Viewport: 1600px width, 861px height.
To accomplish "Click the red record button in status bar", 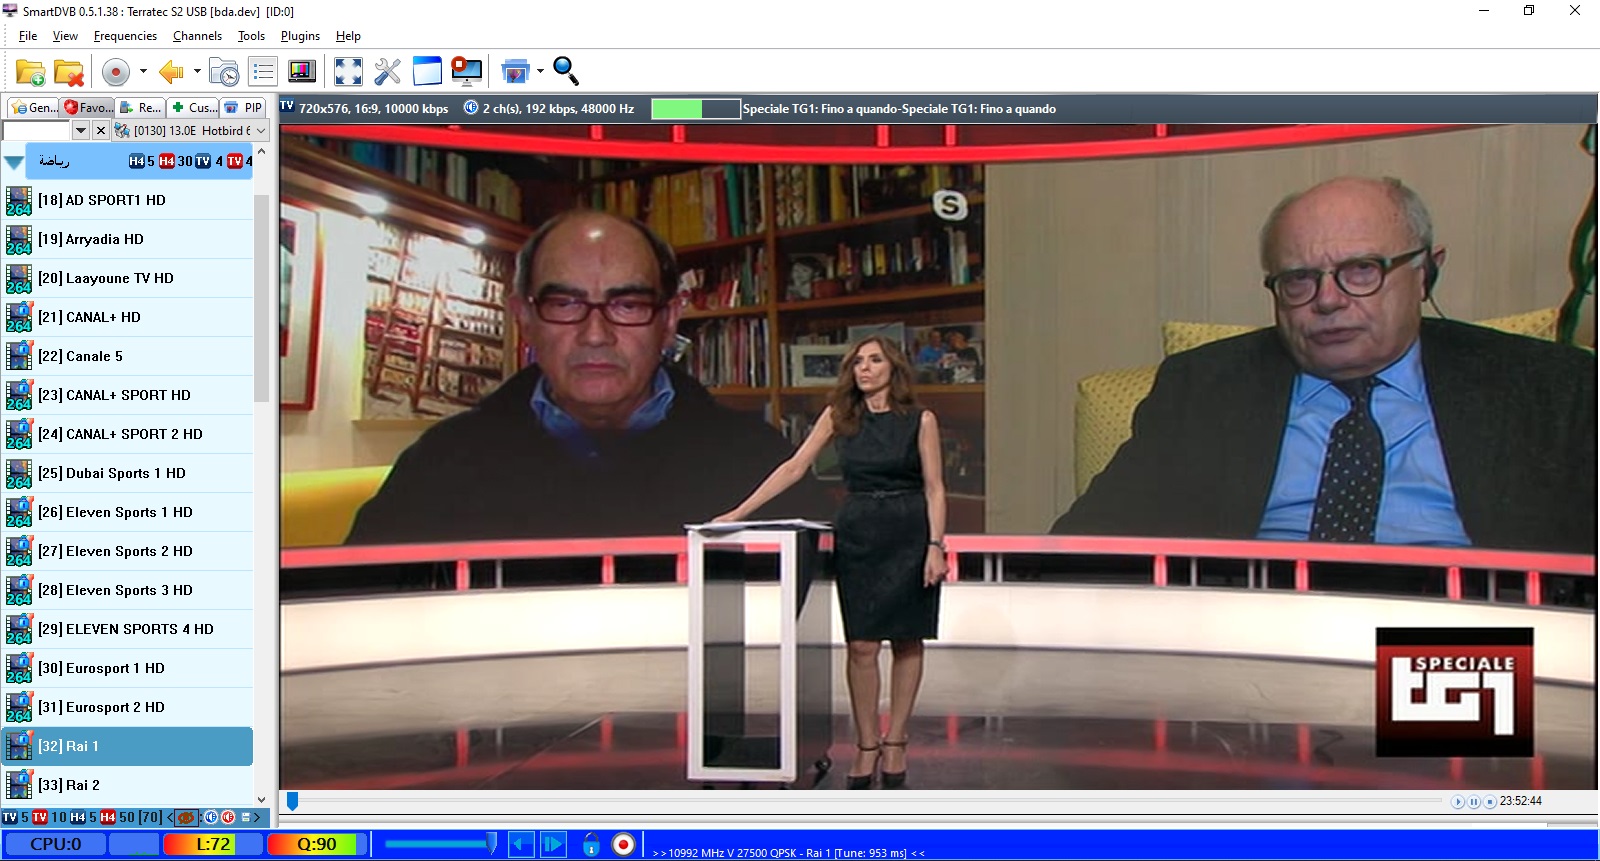I will pos(623,845).
